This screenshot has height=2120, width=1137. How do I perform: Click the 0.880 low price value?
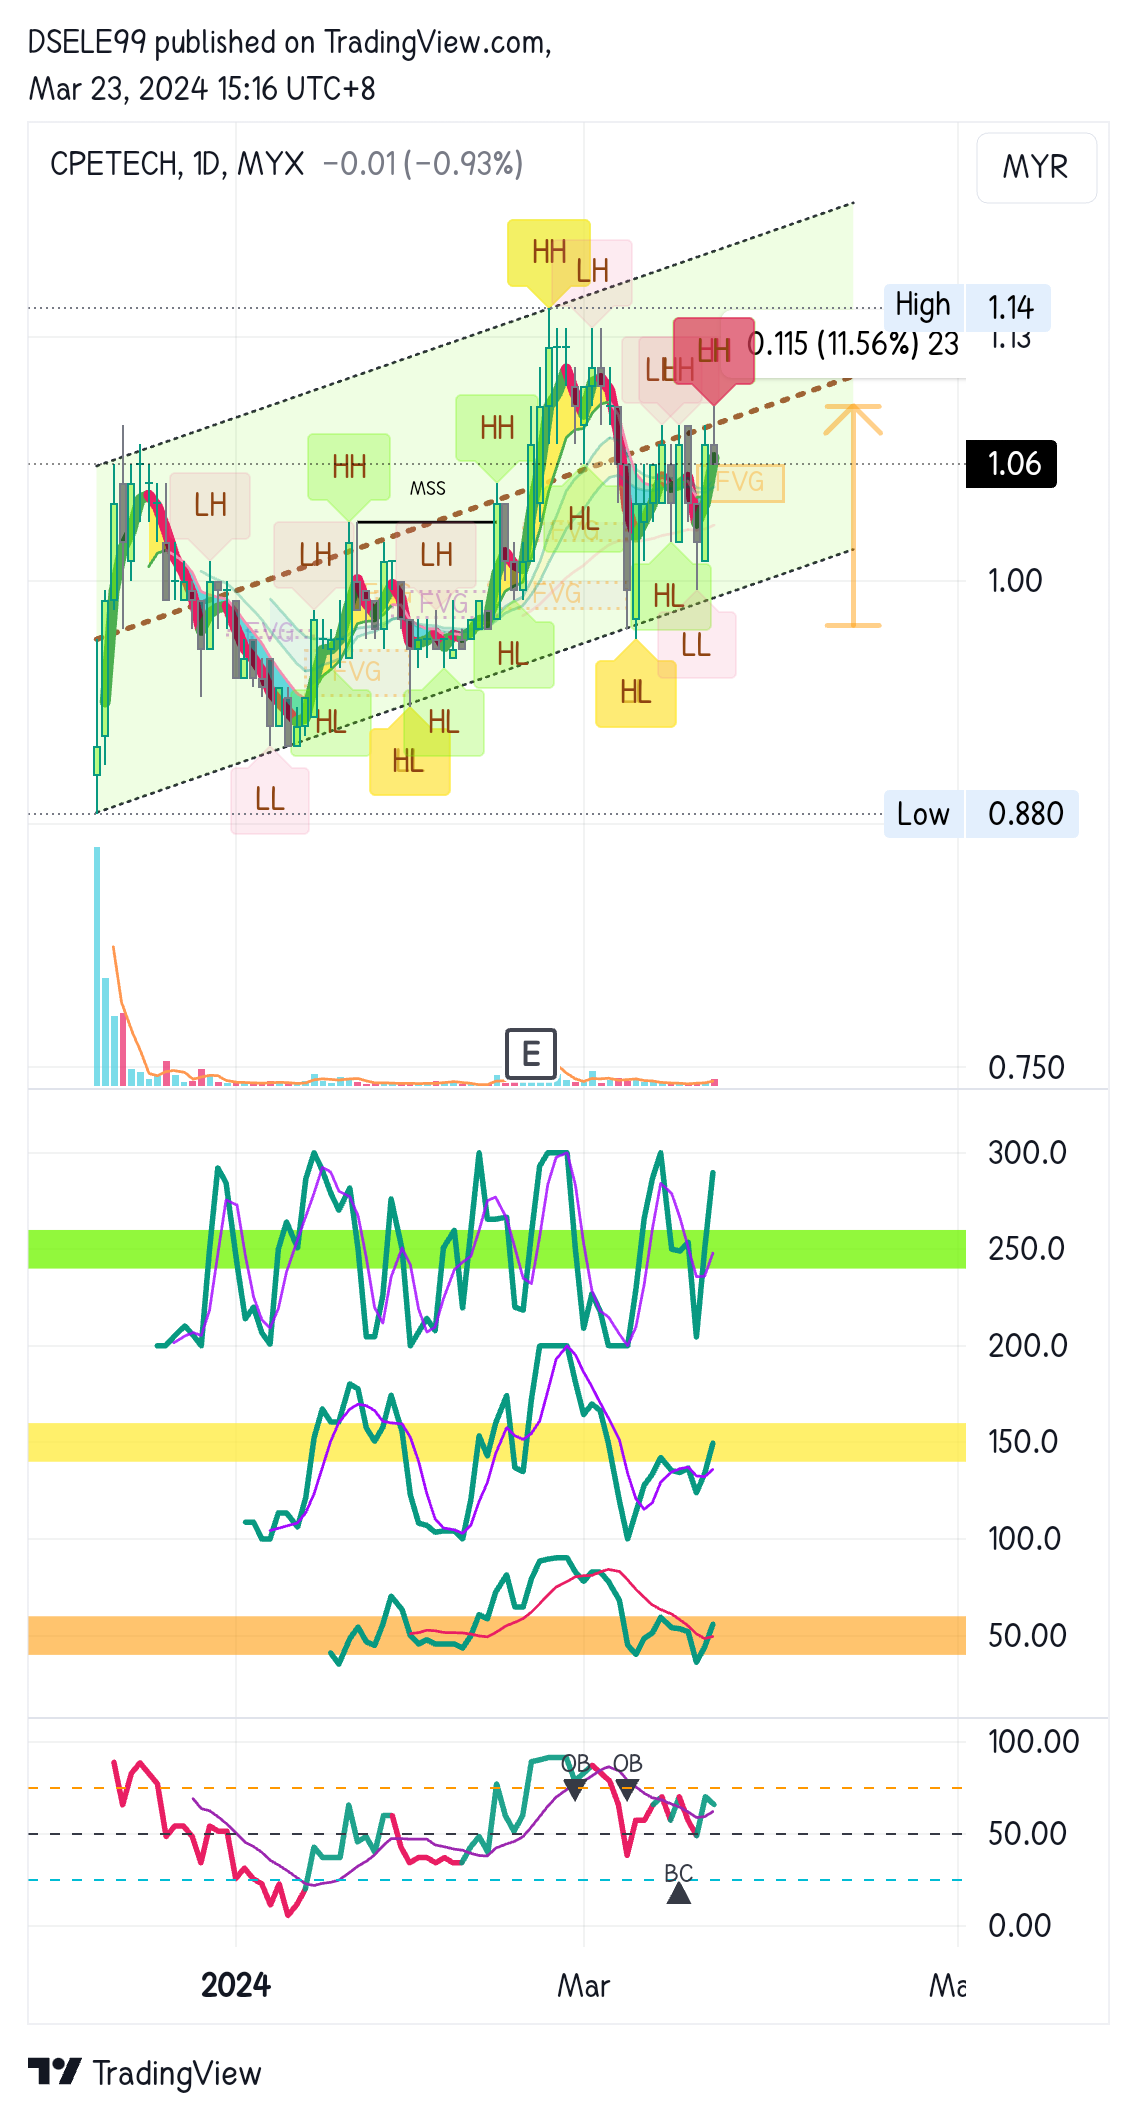[1026, 814]
